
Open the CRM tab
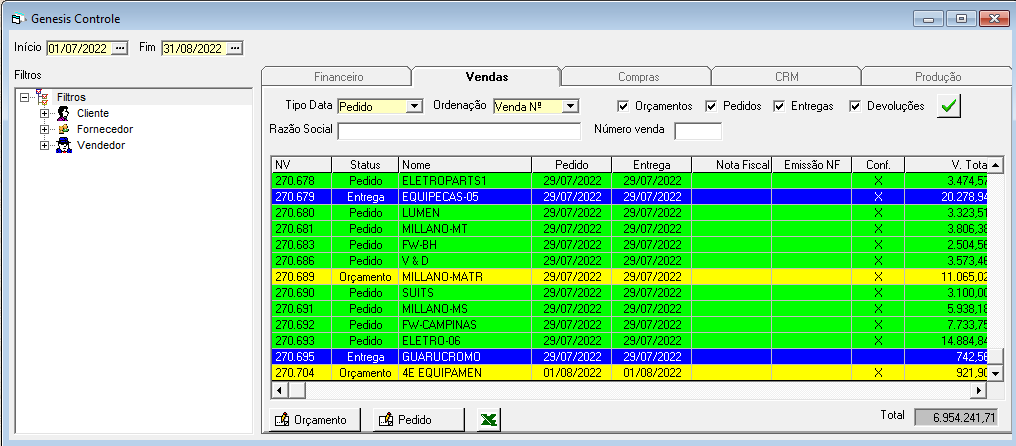click(787, 77)
